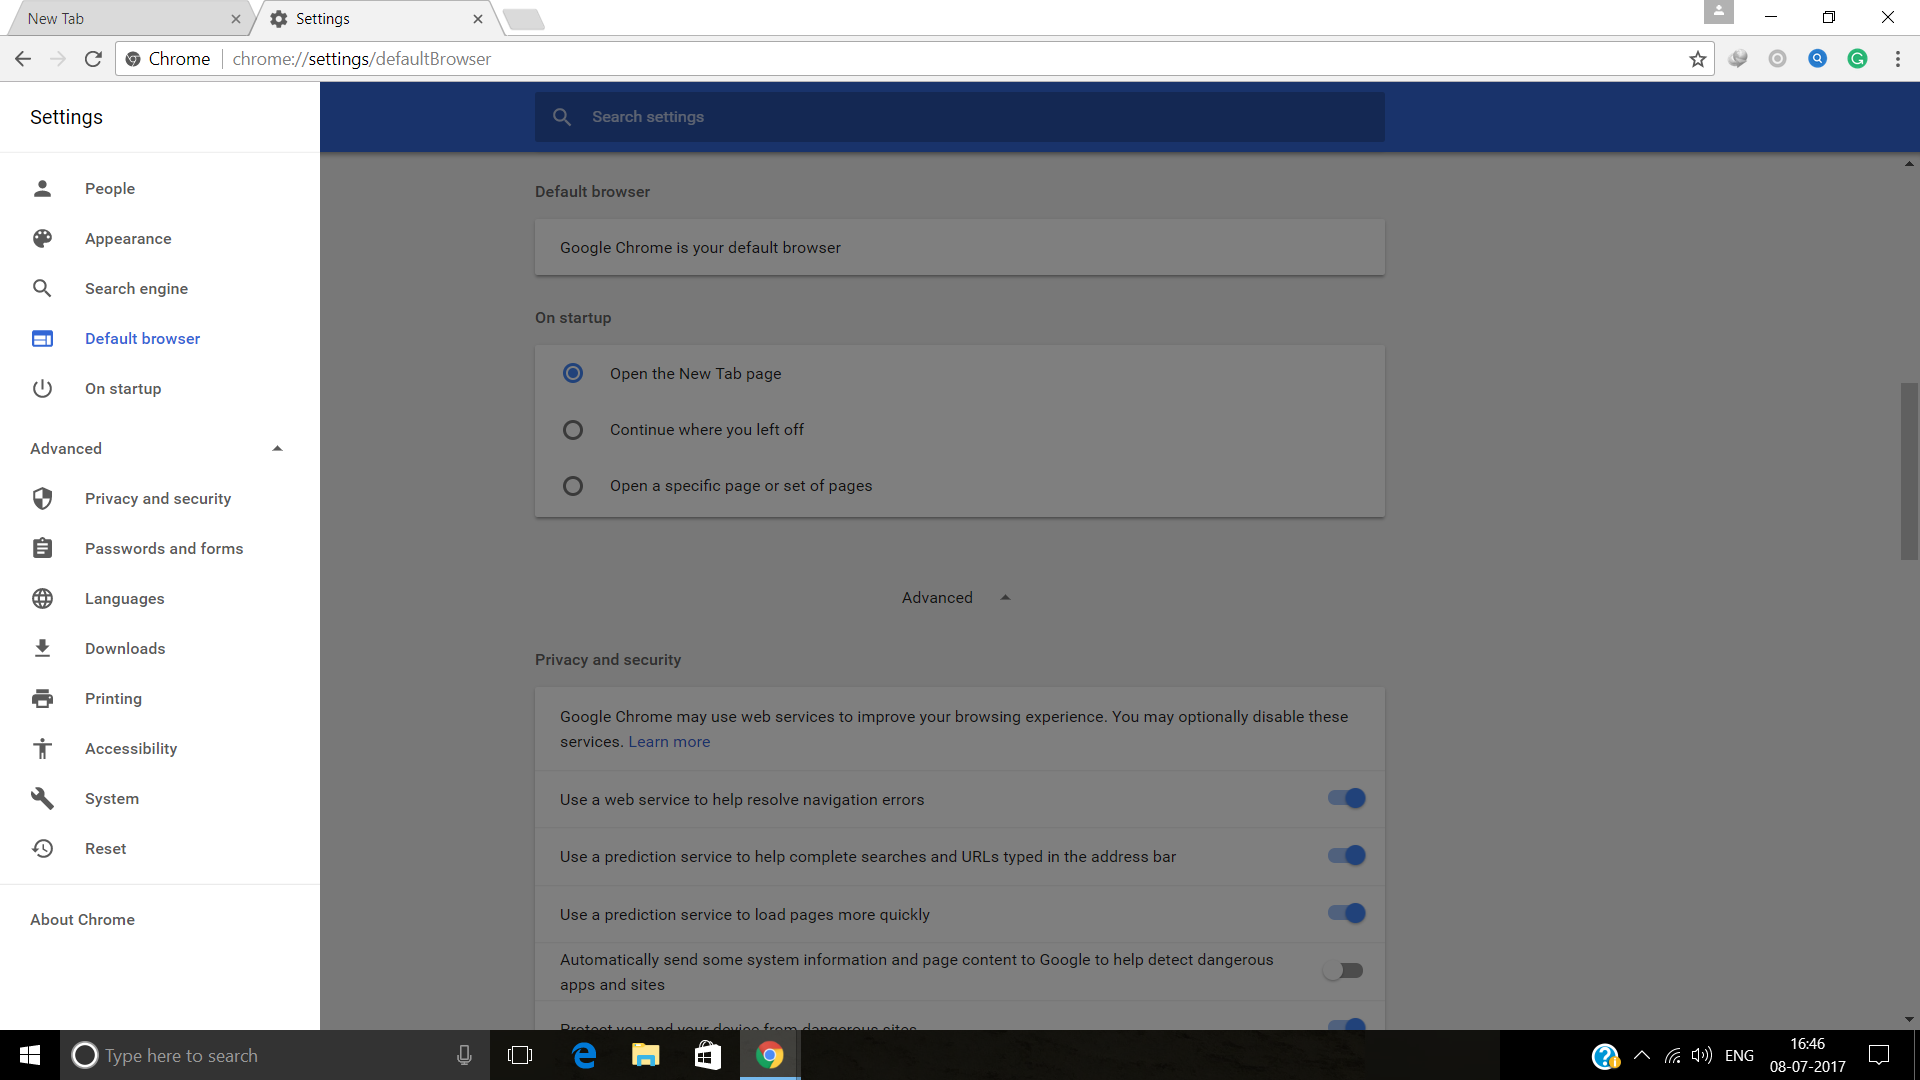1920x1080 pixels.
Task: Show hidden system tray icons
Action: point(1641,1055)
